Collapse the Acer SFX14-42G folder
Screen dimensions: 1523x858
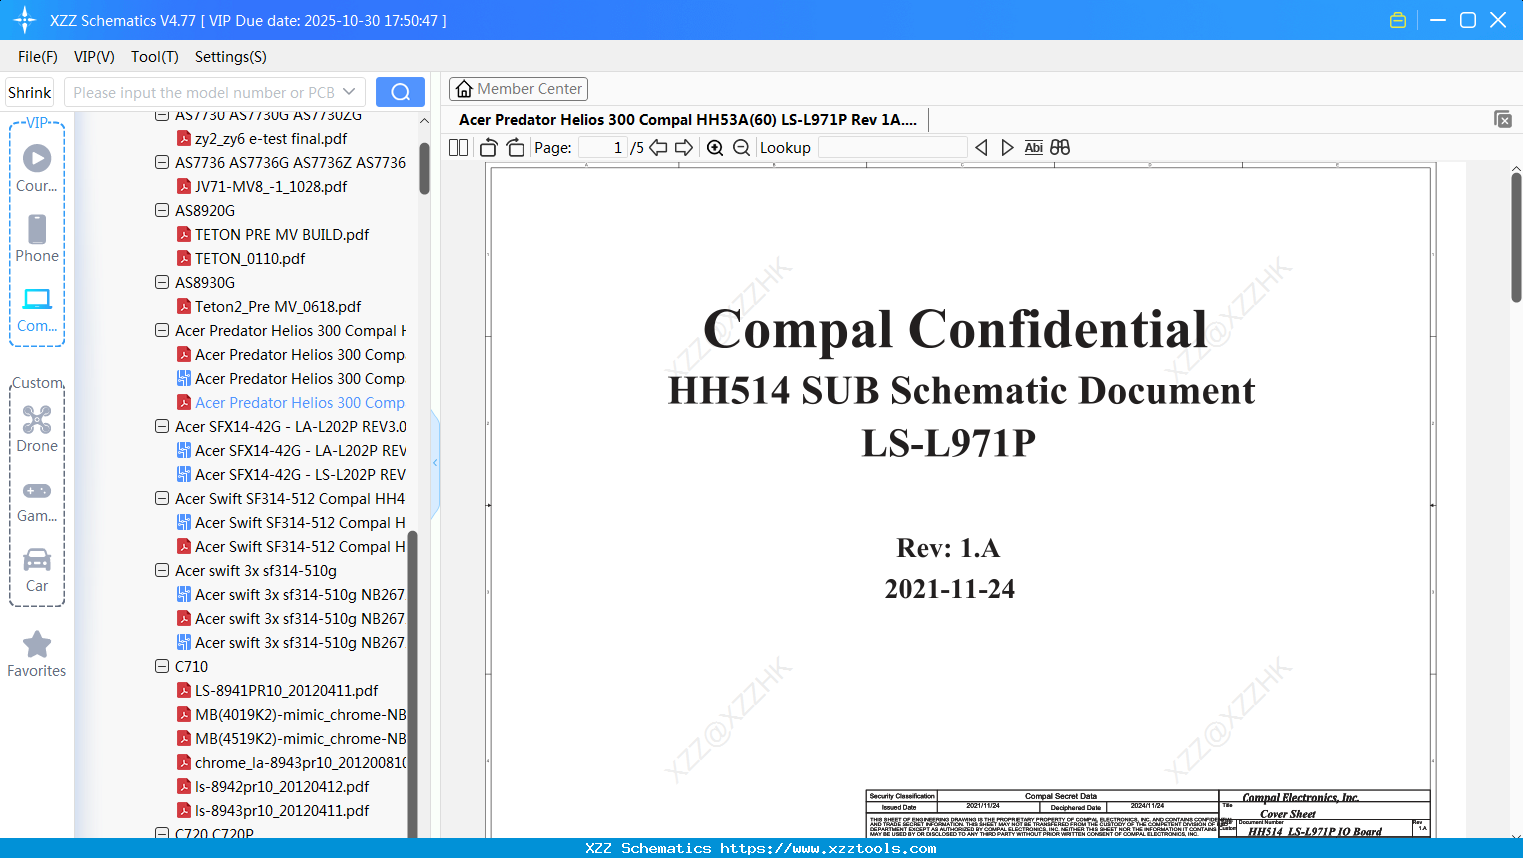pyautogui.click(x=162, y=426)
